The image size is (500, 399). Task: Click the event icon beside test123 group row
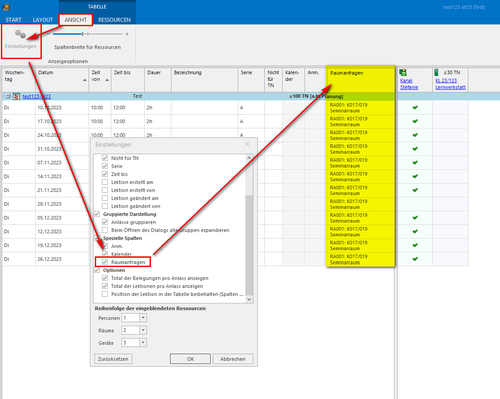(16, 96)
